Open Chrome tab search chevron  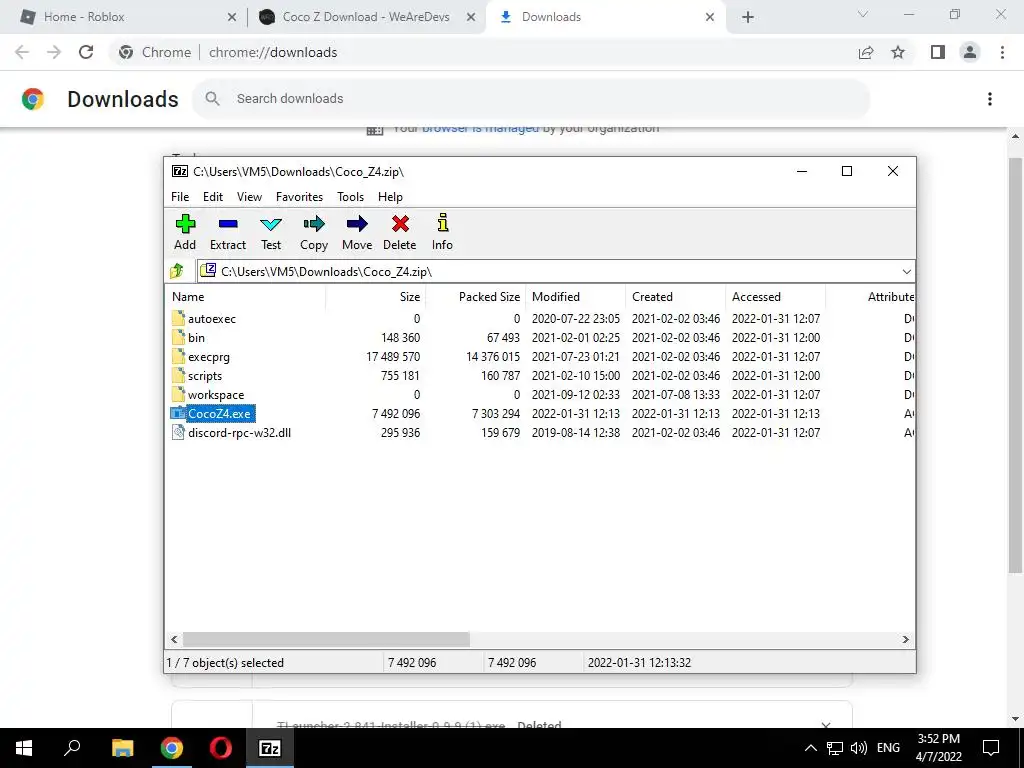(x=863, y=14)
